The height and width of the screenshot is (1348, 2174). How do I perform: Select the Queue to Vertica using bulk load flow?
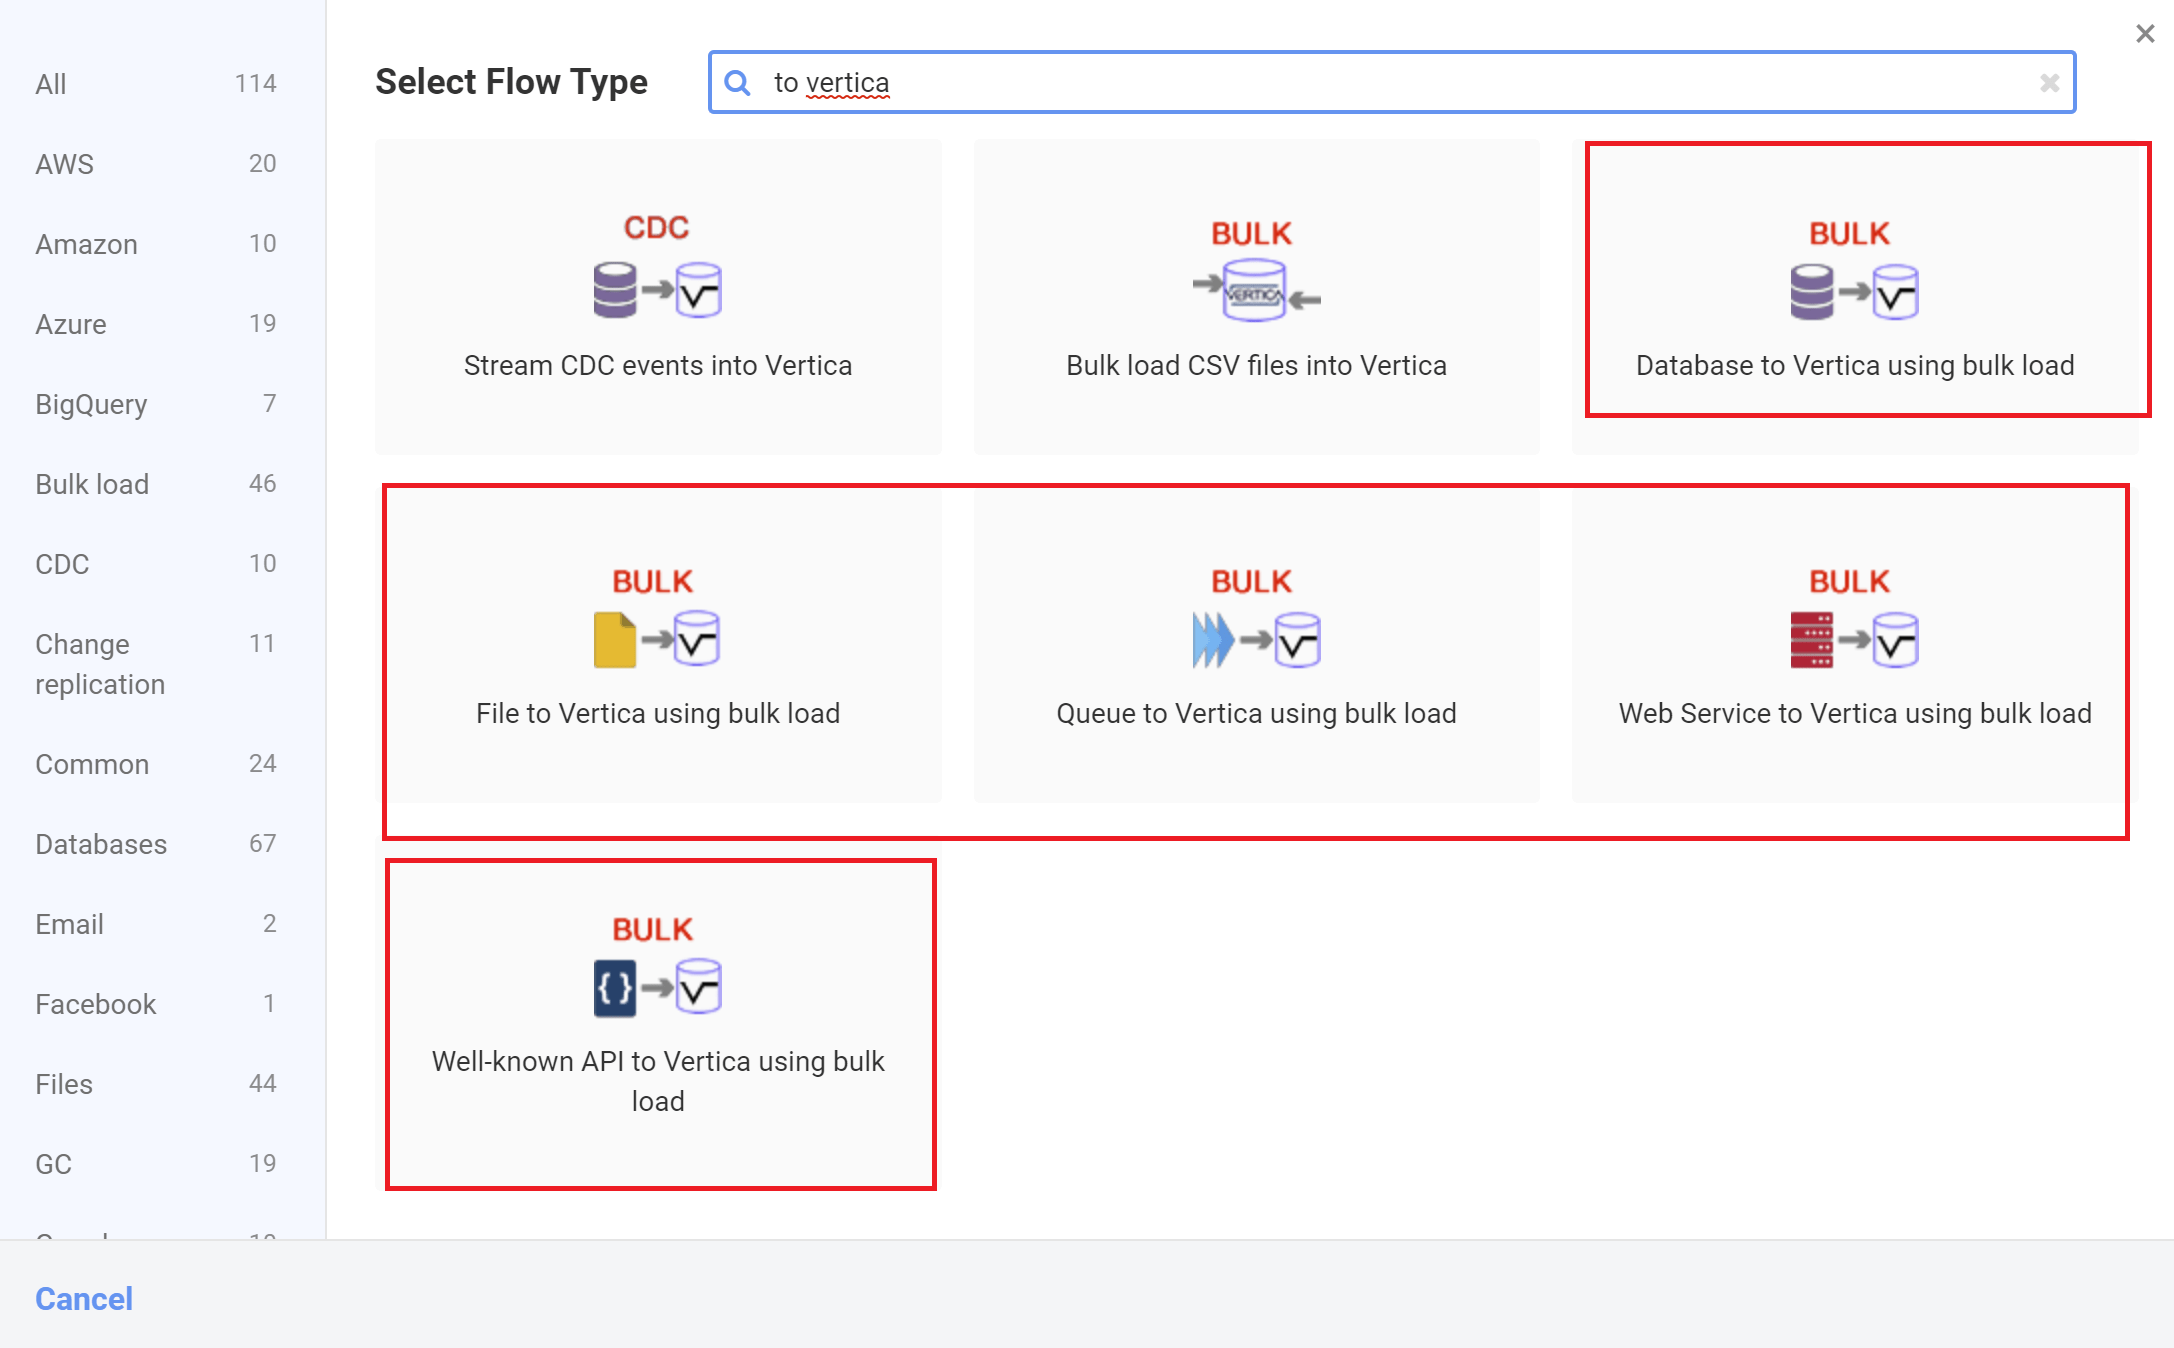[x=1255, y=645]
